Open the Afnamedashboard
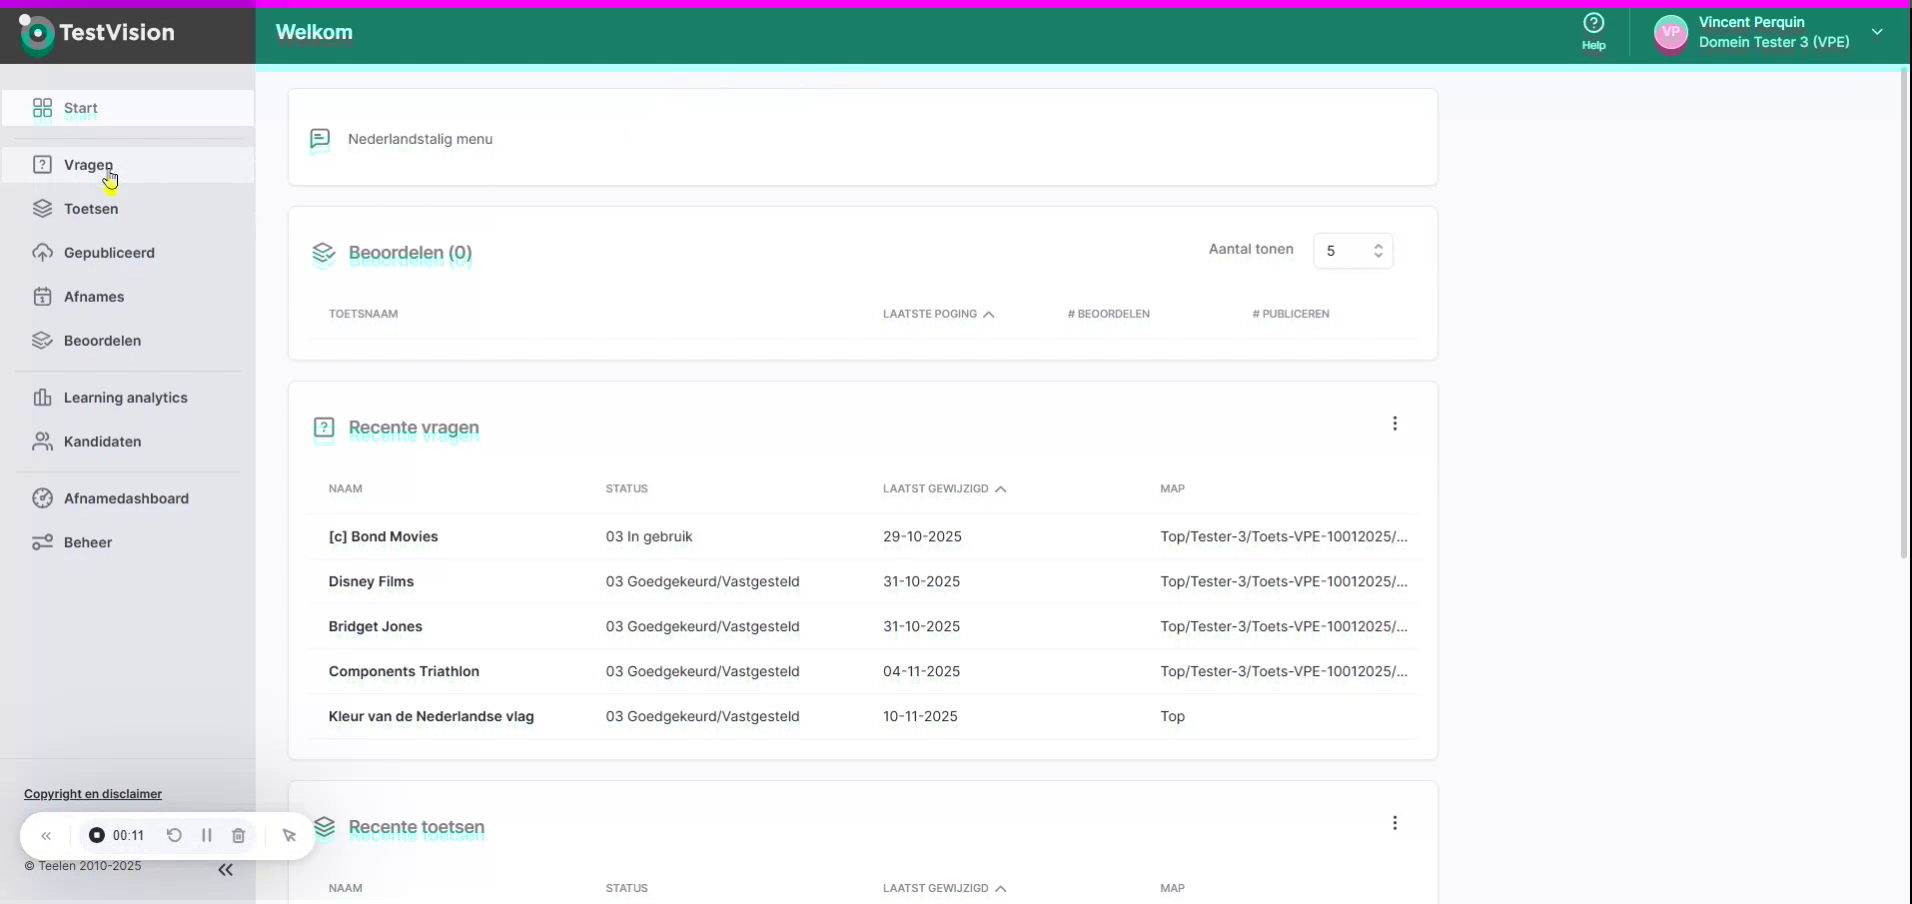Viewport: 1912px width, 904px height. coord(127,498)
